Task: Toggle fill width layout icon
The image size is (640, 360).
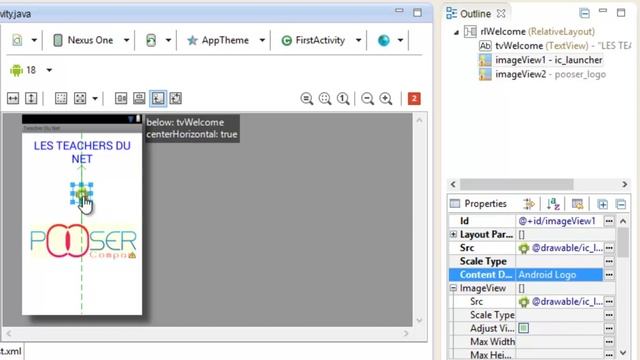Action: [x=13, y=98]
